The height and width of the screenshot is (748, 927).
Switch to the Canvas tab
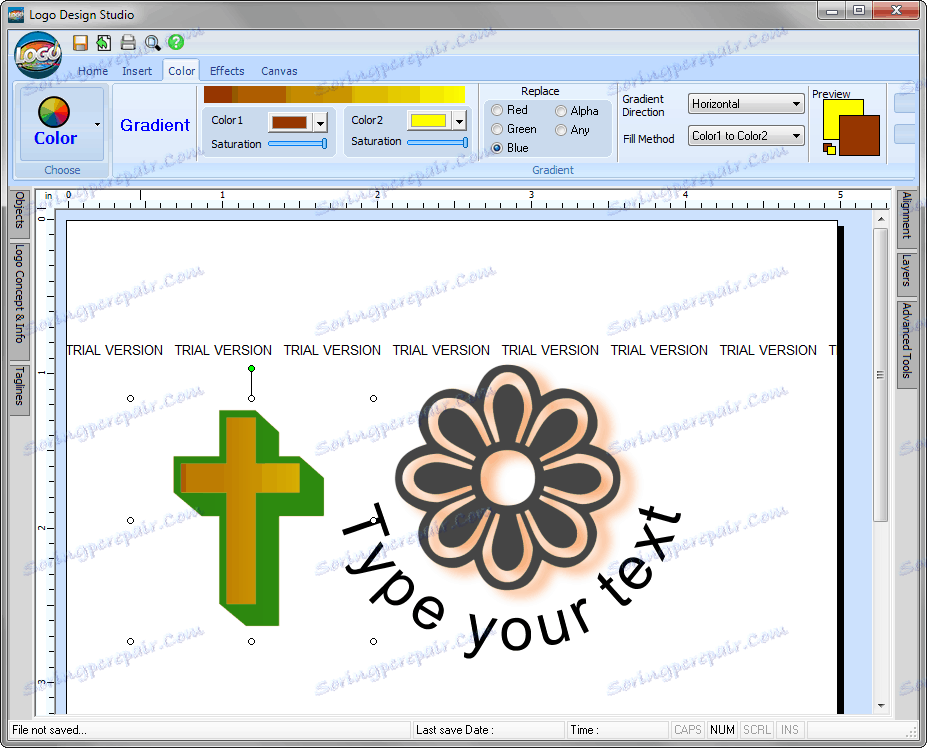tap(279, 71)
